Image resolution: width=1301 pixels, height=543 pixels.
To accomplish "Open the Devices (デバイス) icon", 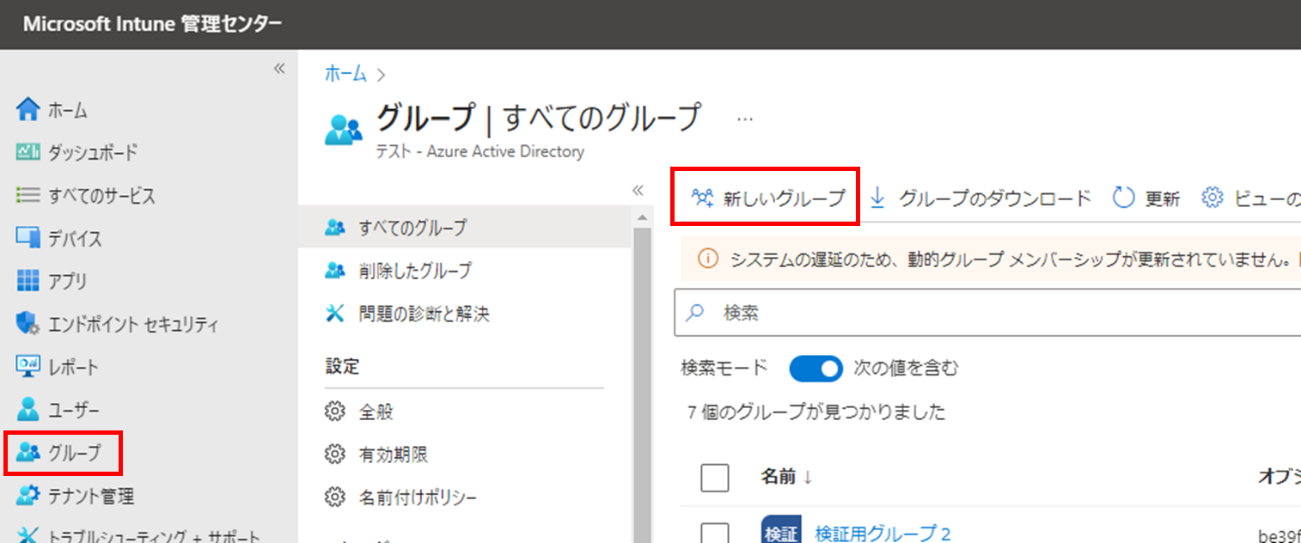I will click(28, 239).
